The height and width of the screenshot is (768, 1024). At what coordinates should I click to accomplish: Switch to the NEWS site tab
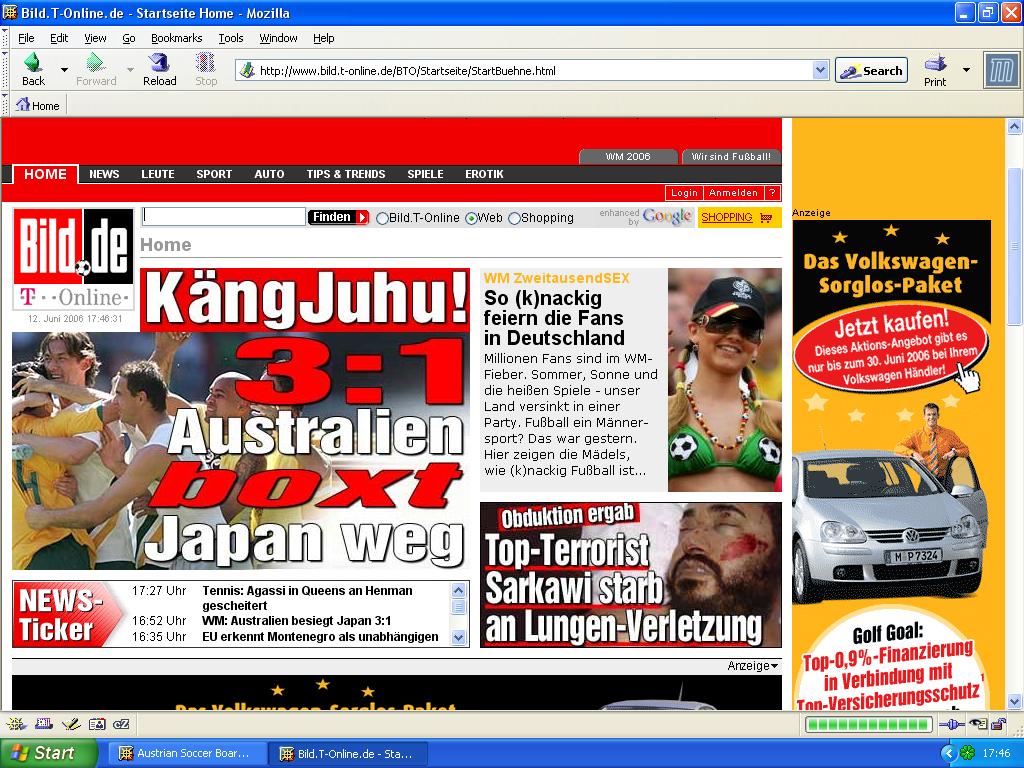pyautogui.click(x=104, y=174)
